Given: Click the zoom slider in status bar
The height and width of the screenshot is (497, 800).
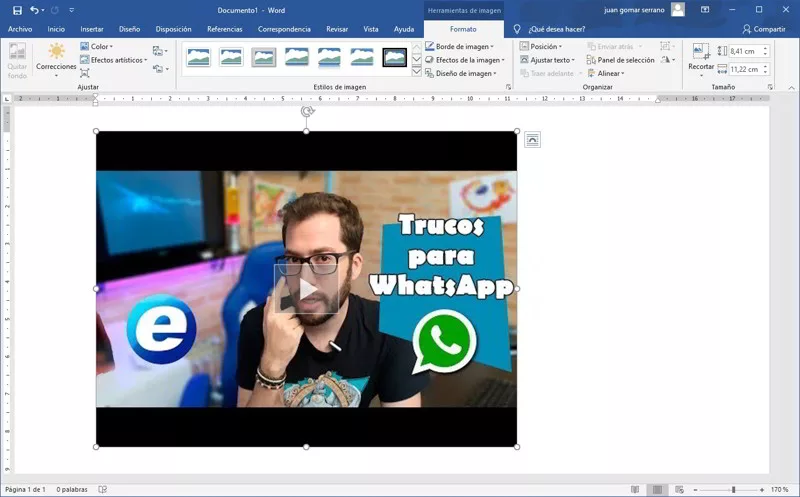Looking at the screenshot, I should tap(733, 489).
